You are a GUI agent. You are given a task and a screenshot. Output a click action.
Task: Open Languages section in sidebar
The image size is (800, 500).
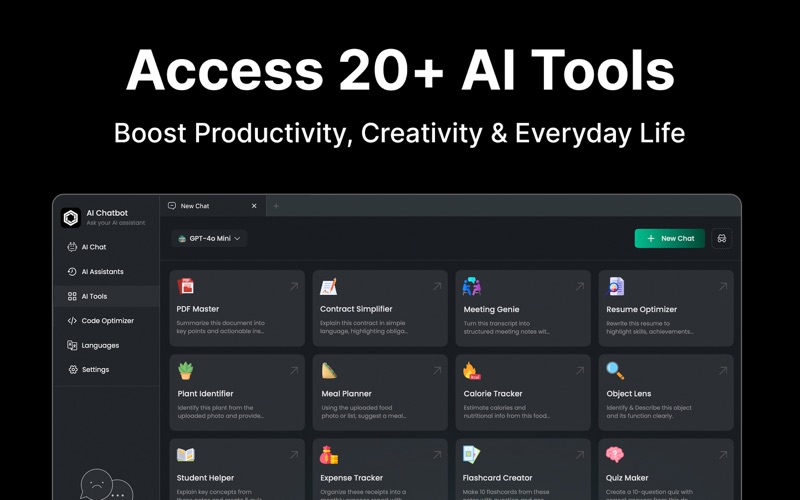click(99, 346)
